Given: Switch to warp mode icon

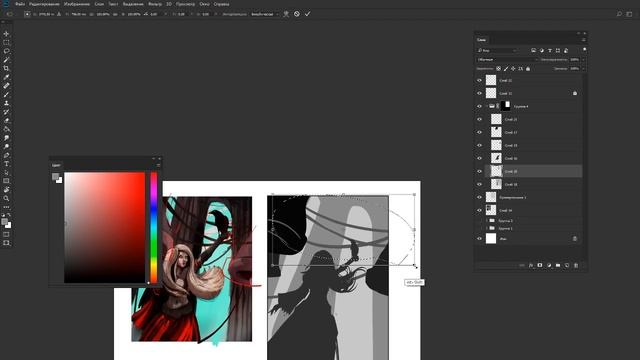Looking at the screenshot, I should (x=286, y=14).
